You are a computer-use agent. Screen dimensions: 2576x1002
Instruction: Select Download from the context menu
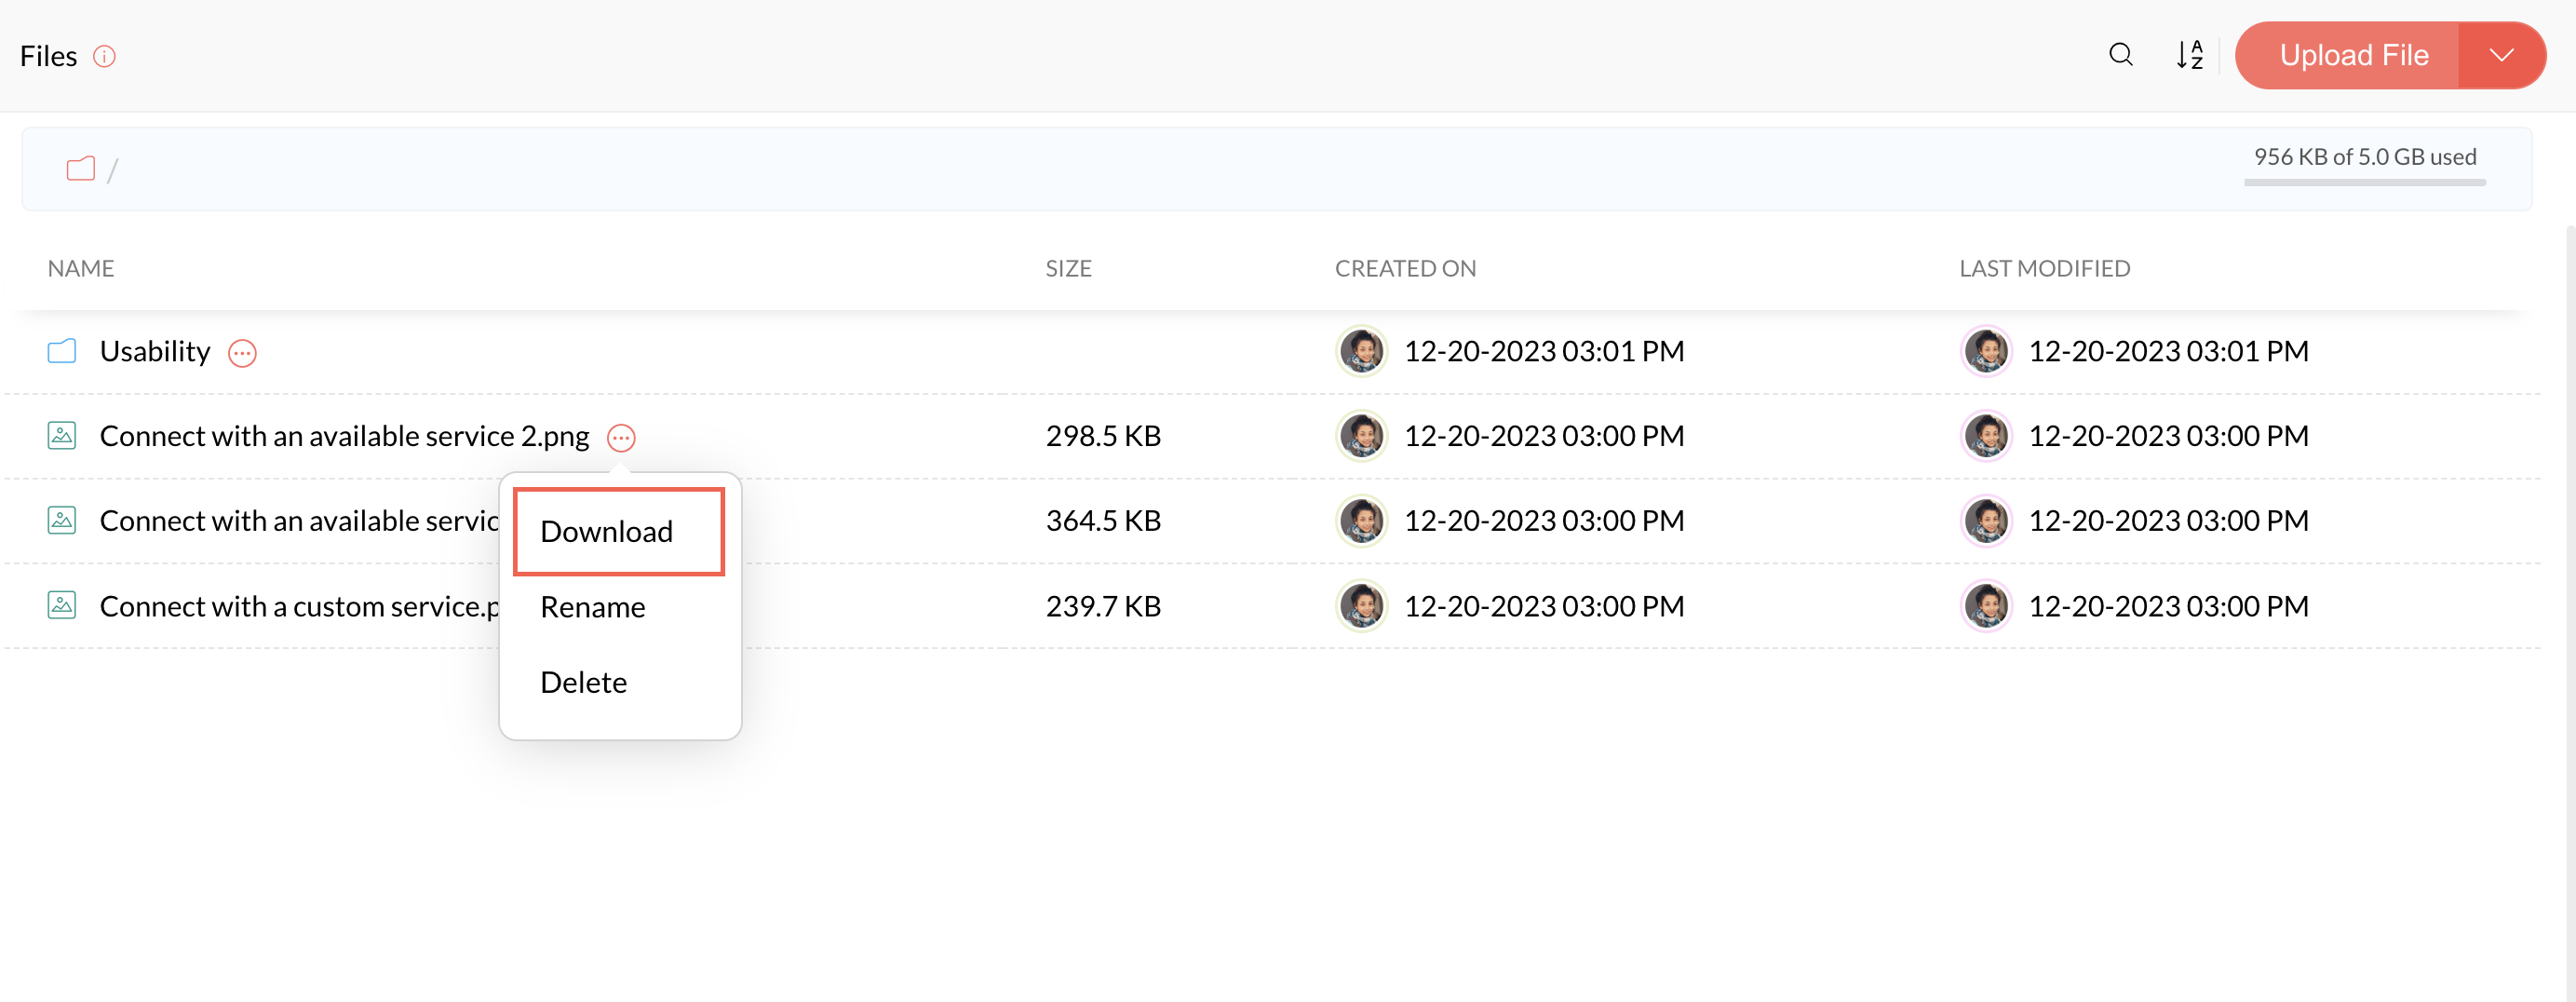point(606,531)
